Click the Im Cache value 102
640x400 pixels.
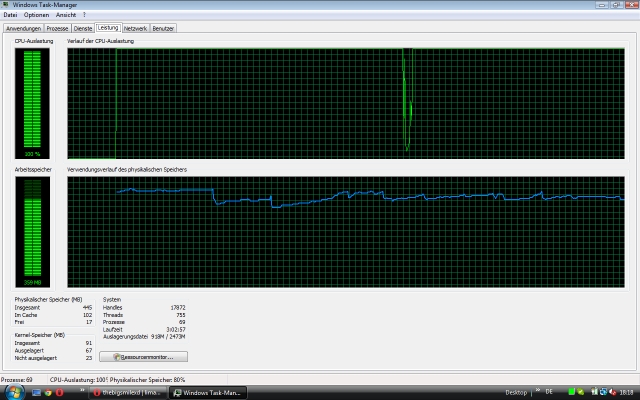pos(87,315)
